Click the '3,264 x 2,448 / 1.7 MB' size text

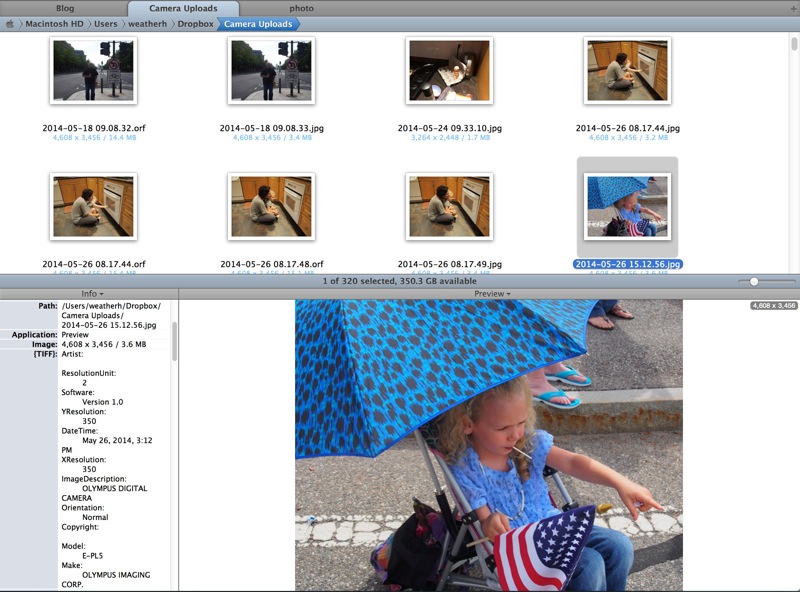pos(451,138)
